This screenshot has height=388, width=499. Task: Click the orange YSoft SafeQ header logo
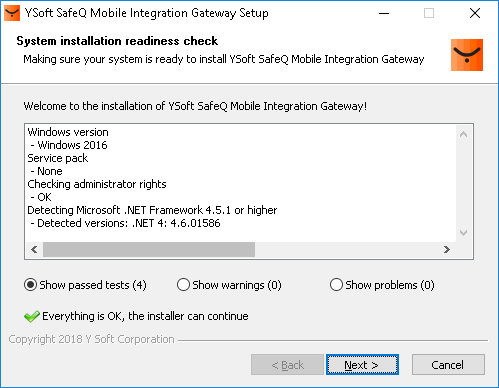coord(467,55)
